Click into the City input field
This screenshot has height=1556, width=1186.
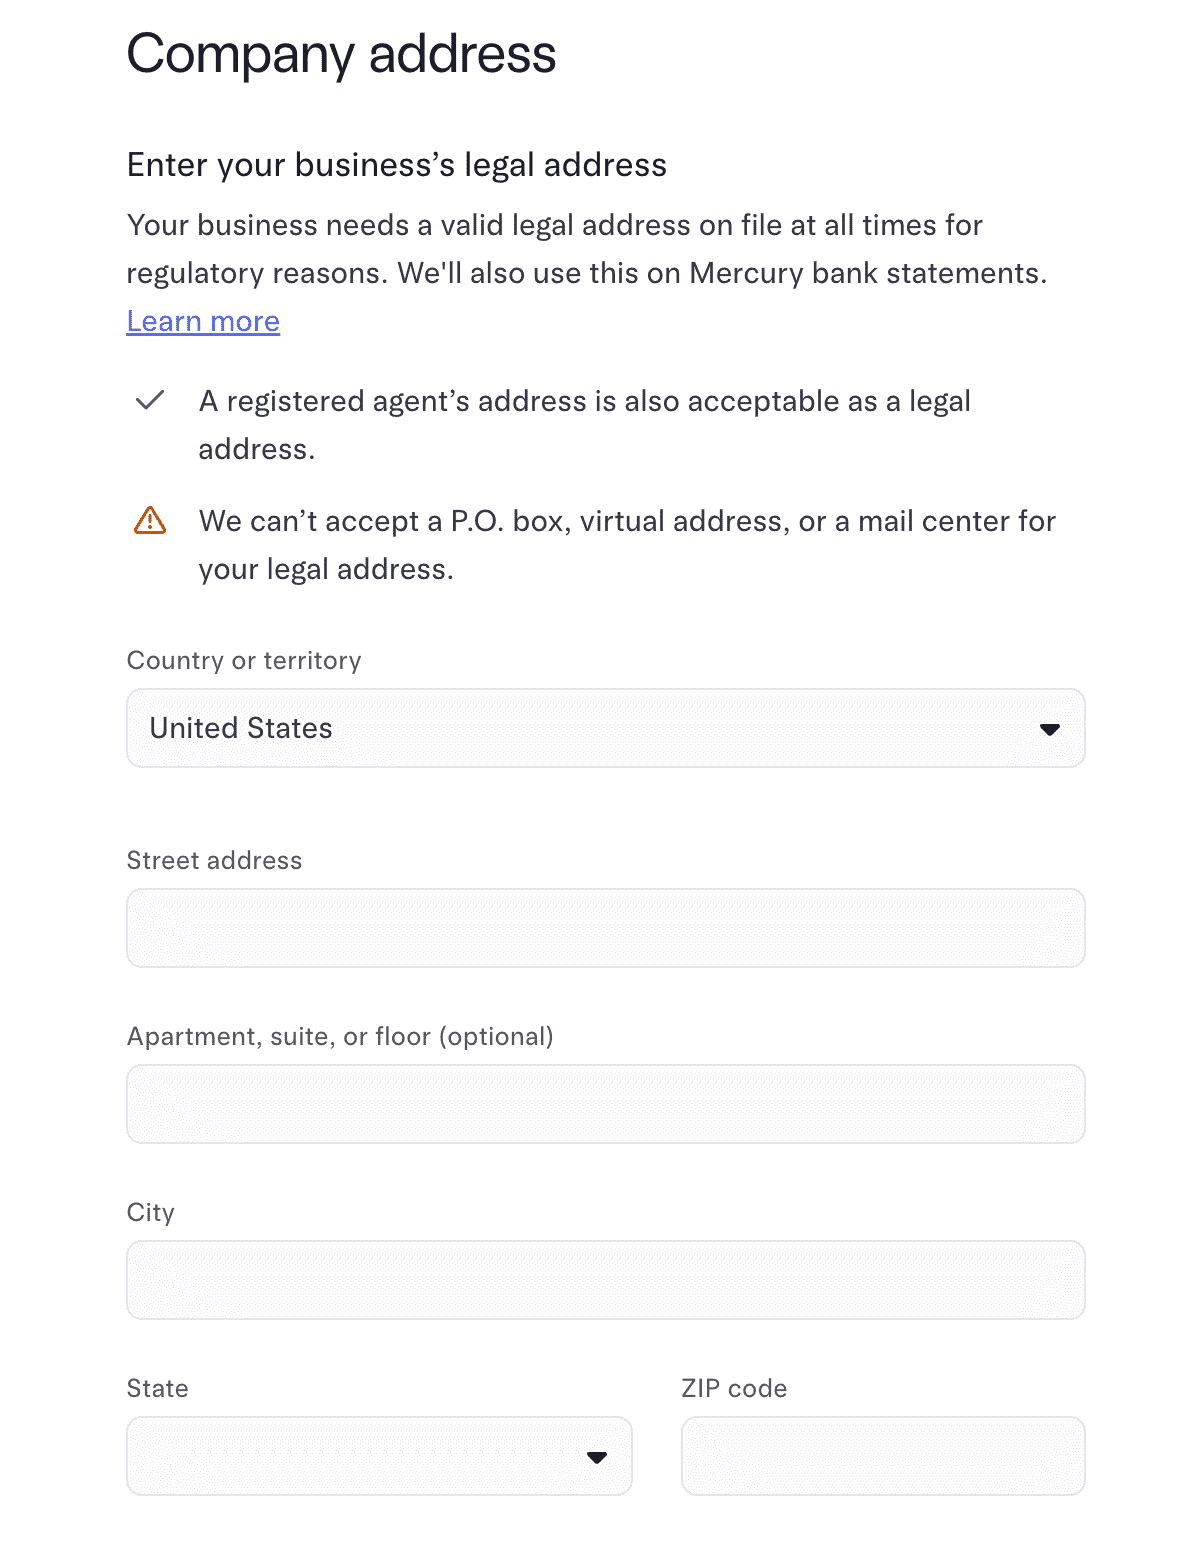click(605, 1281)
